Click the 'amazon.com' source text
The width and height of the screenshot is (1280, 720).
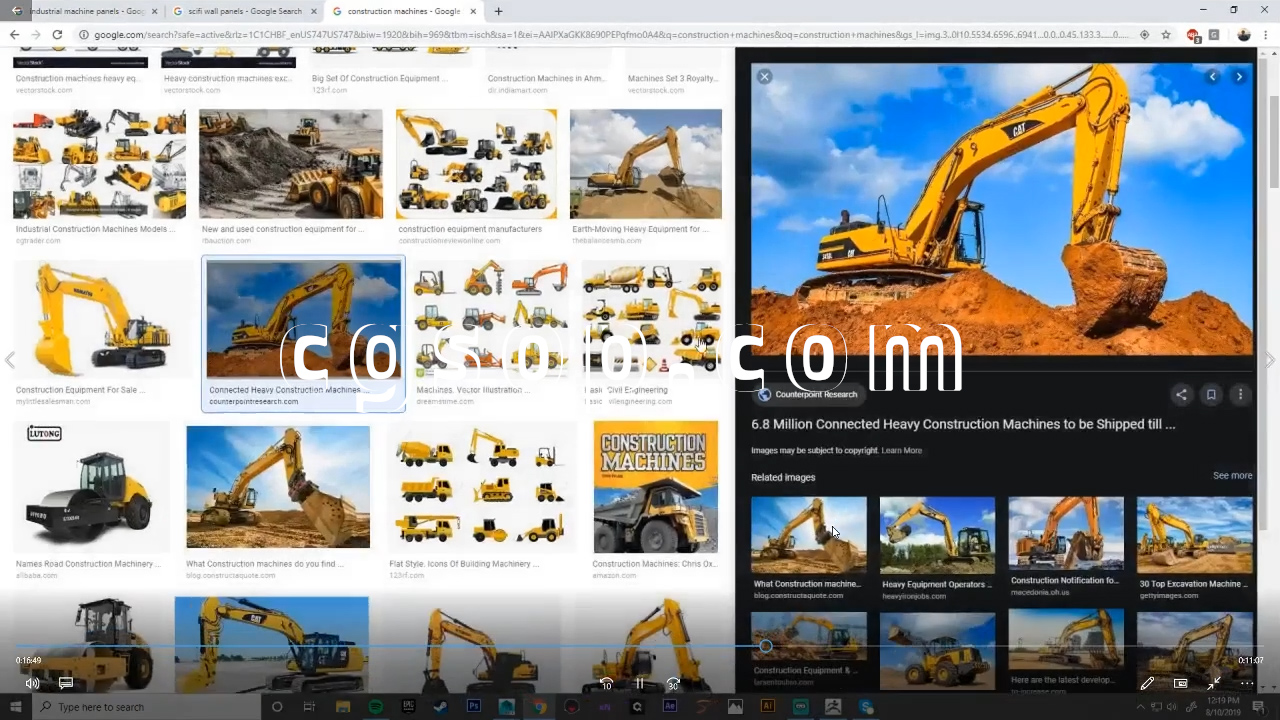click(x=615, y=575)
